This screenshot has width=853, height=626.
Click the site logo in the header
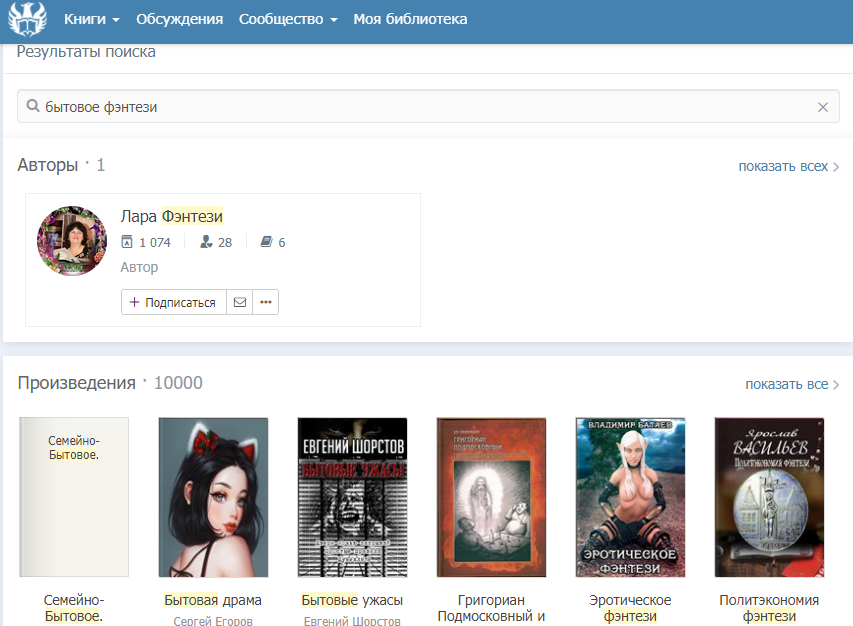[27, 20]
